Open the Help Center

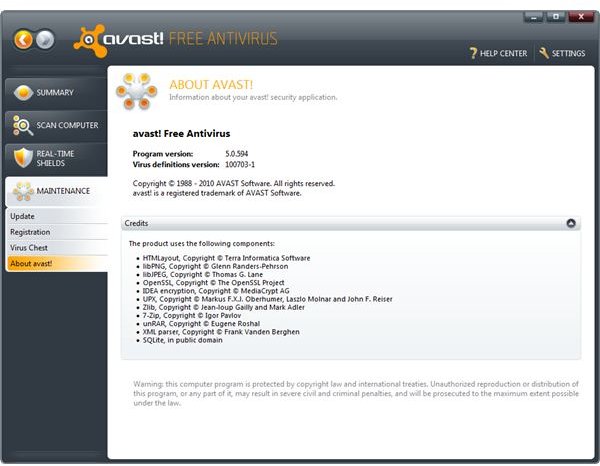(x=498, y=53)
